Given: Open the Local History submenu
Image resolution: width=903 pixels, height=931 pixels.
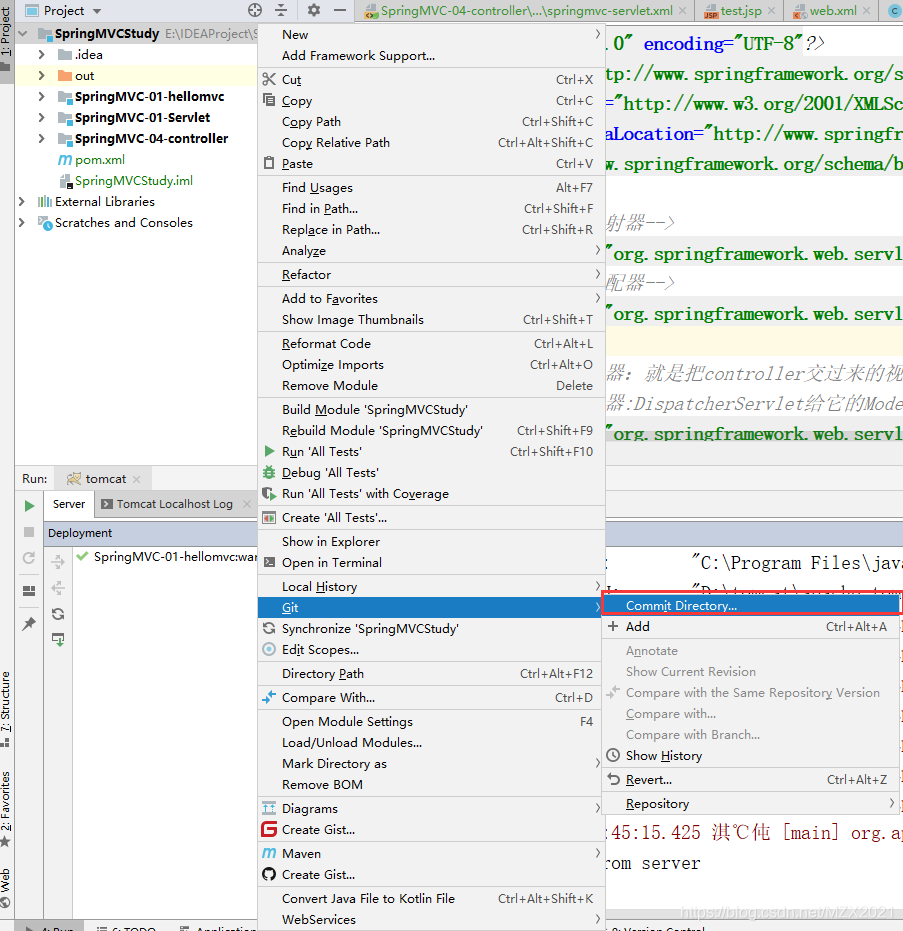Looking at the screenshot, I should click(431, 586).
